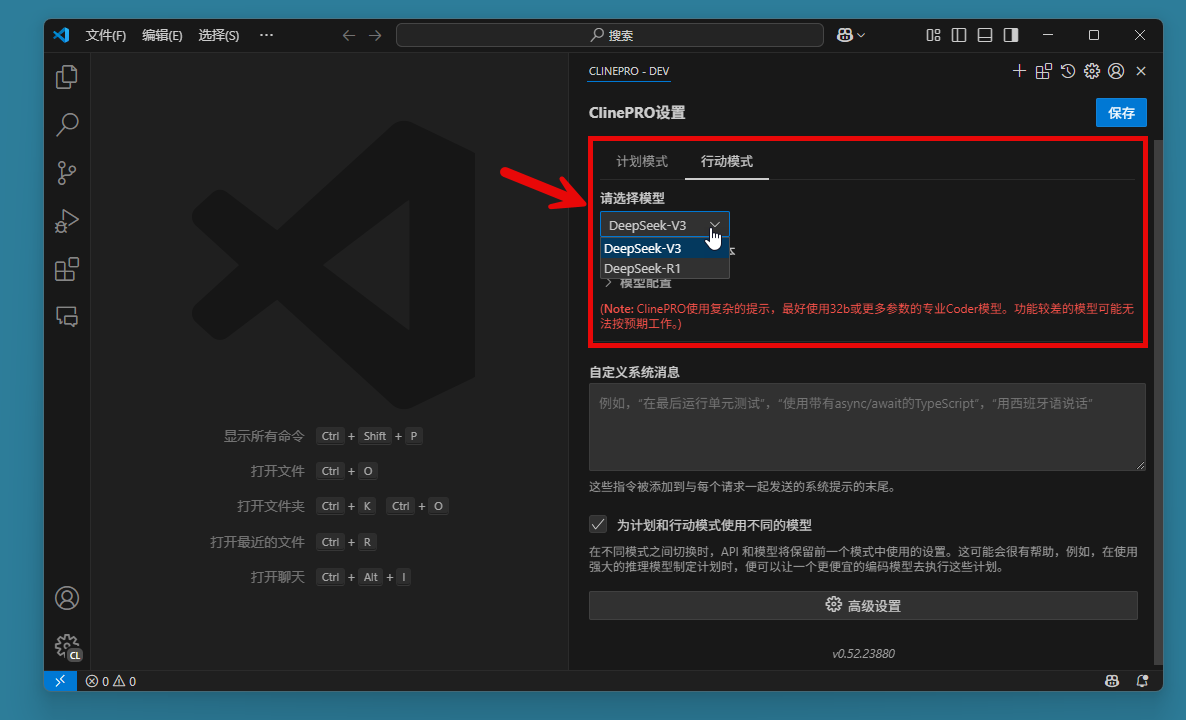Open the Explorer view in activity bar
The image size is (1186, 720).
tap(67, 77)
